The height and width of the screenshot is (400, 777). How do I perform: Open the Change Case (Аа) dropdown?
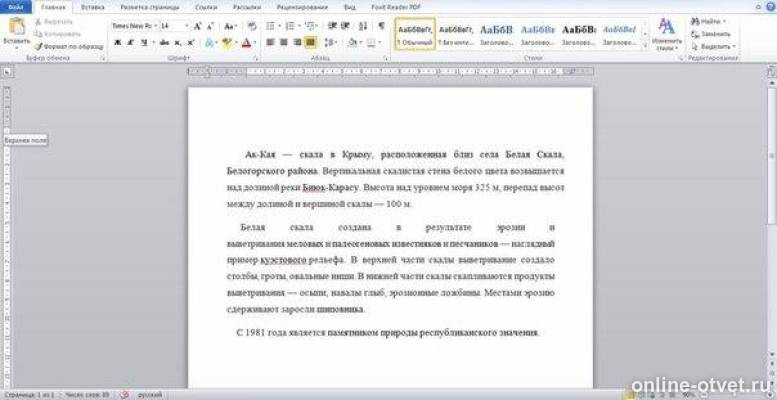230,26
